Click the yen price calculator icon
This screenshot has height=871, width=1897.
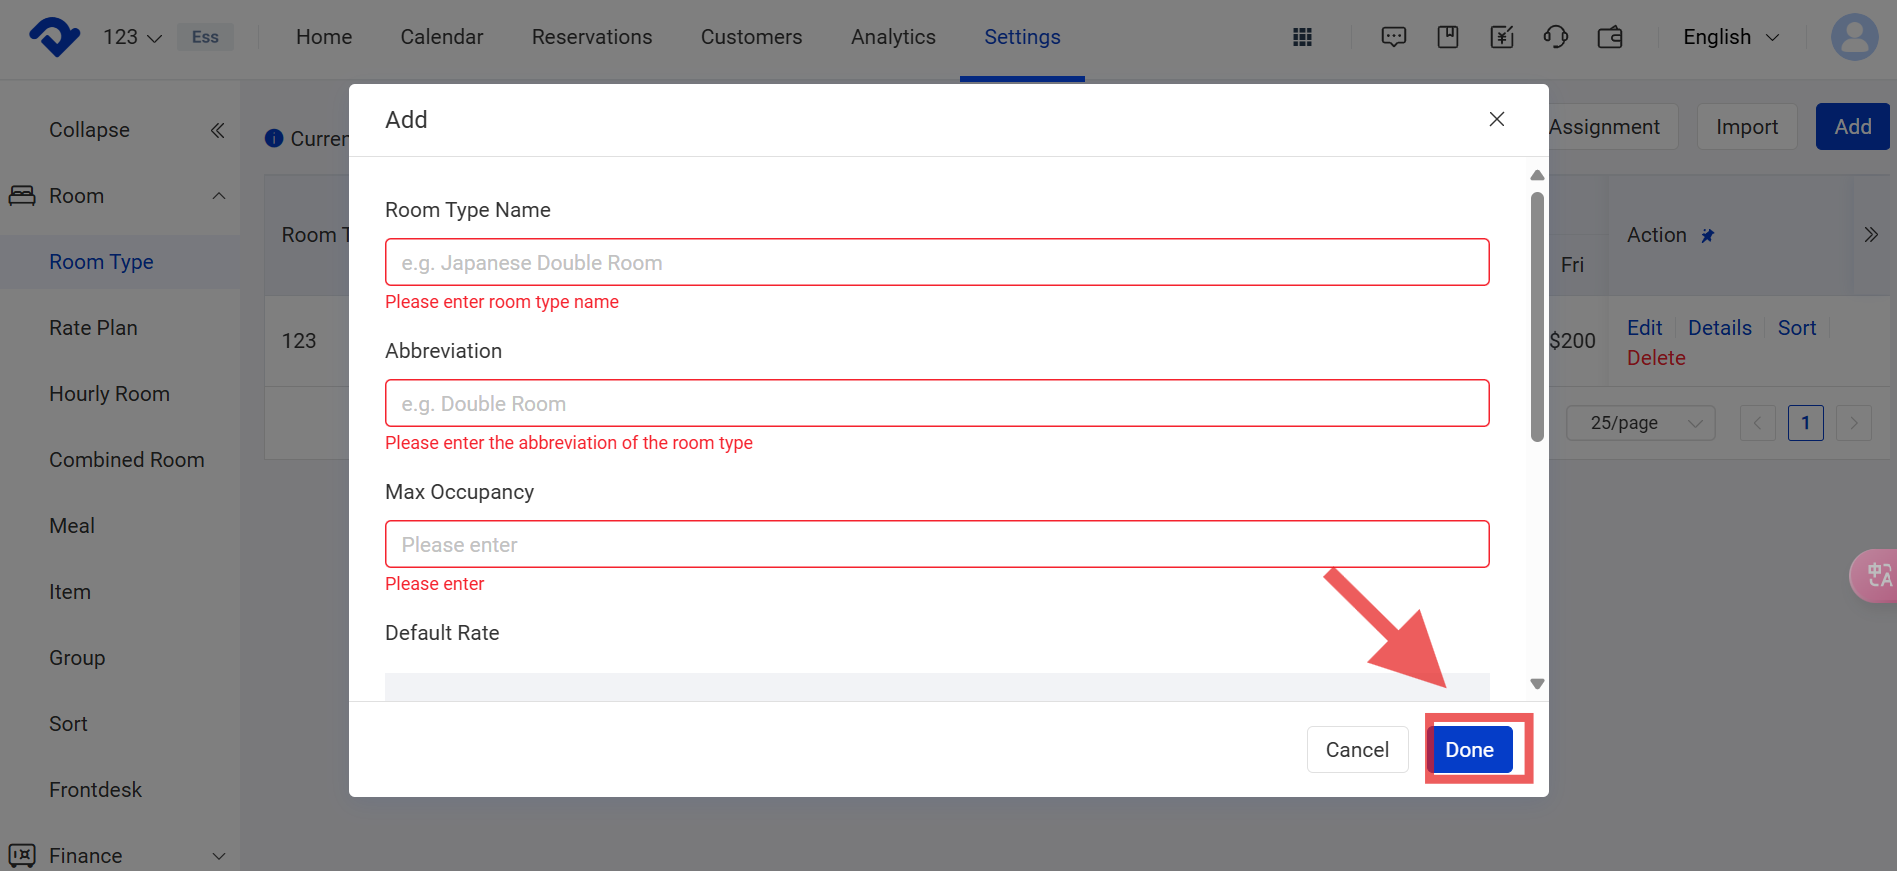pos(1501,37)
